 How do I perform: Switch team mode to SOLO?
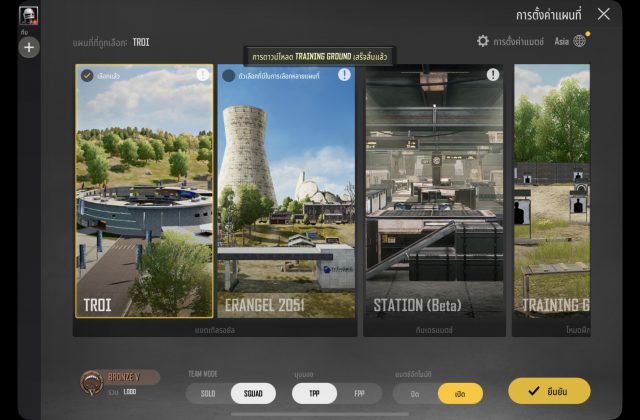pyautogui.click(x=208, y=393)
